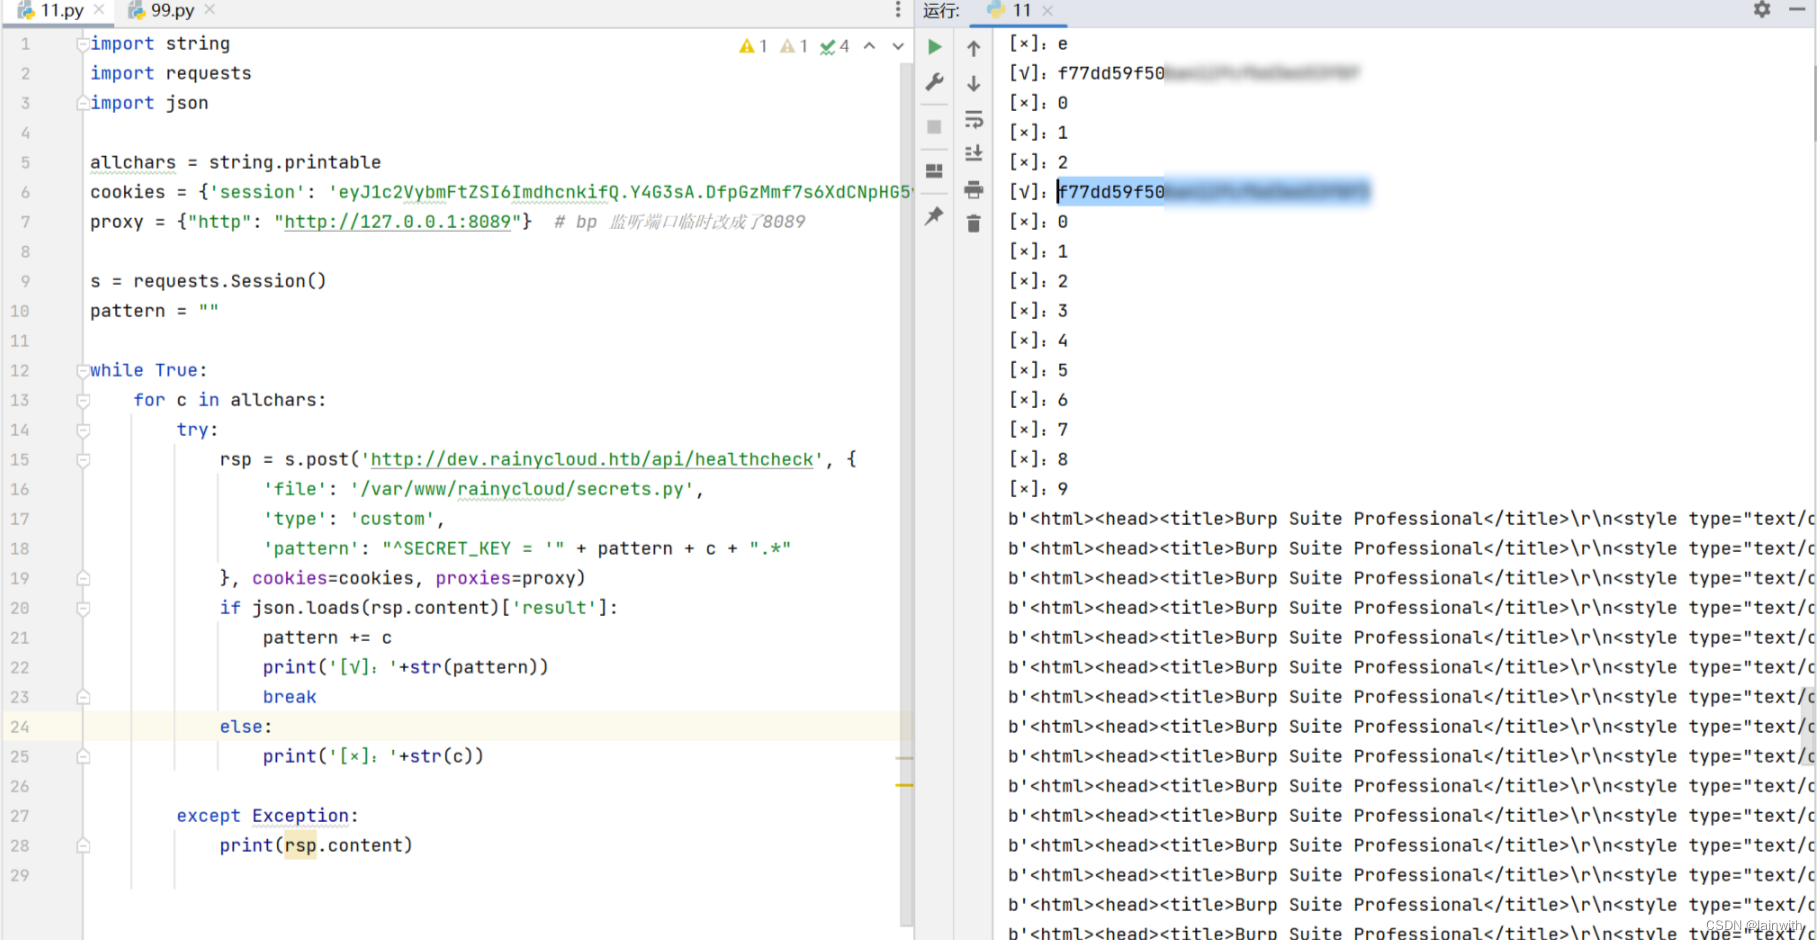Collapse the try block fold marker
Image resolution: width=1817 pixels, height=940 pixels.
[83, 430]
